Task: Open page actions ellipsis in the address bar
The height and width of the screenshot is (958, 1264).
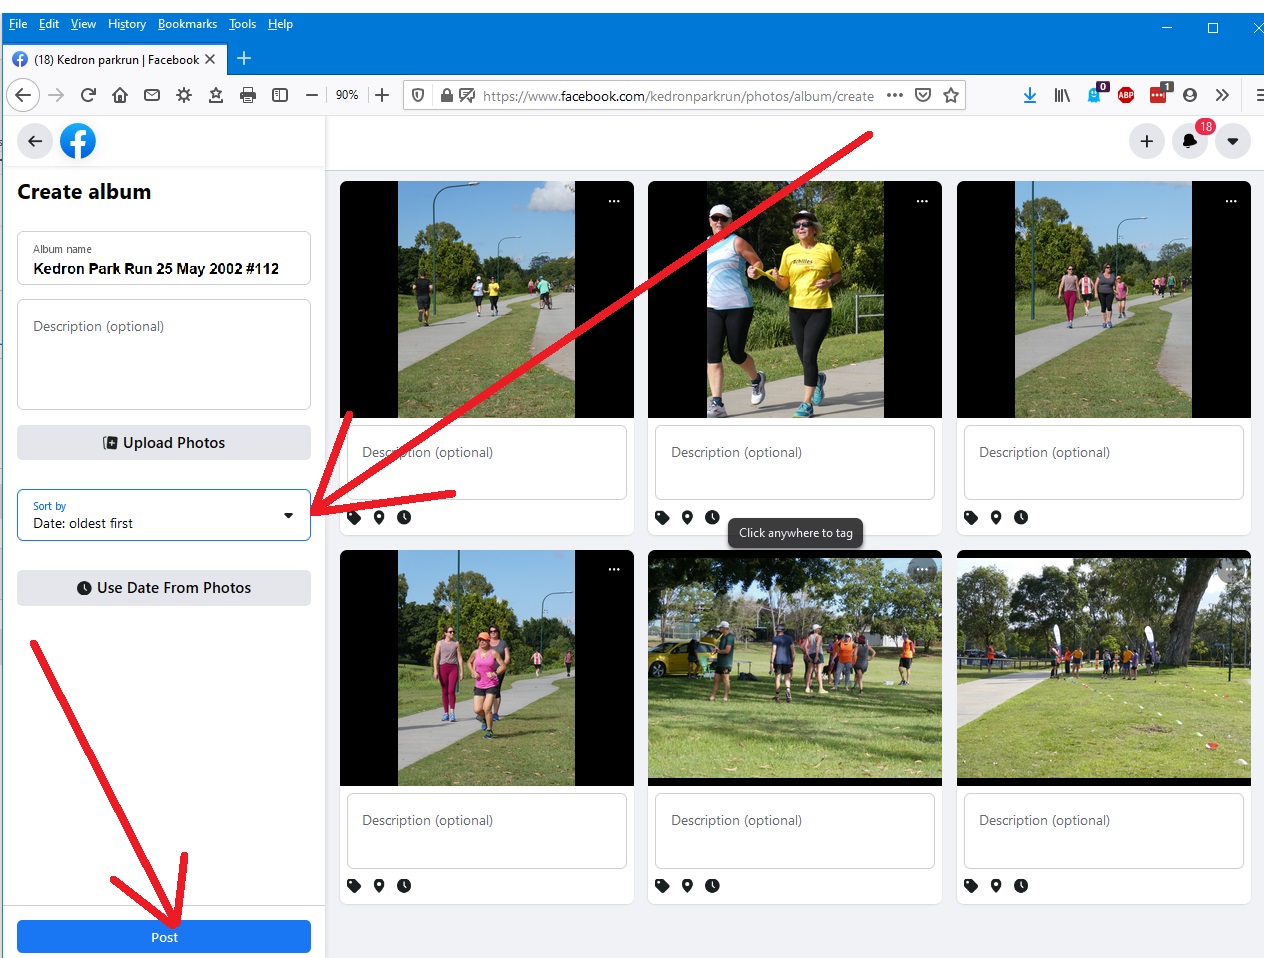Action: tap(895, 95)
